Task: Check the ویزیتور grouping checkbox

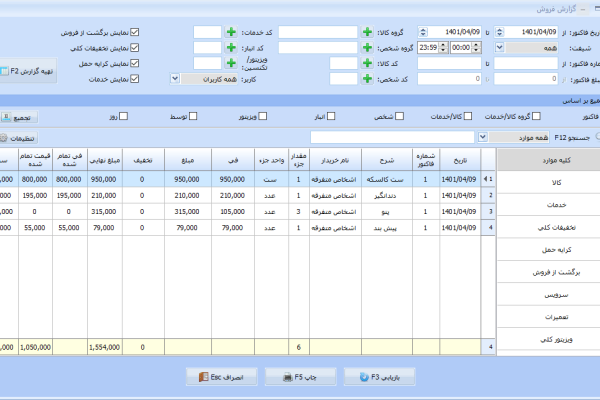Action: (262, 116)
